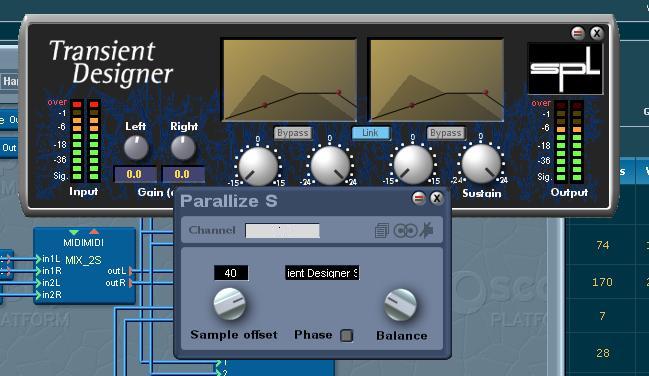Image resolution: width=649 pixels, height=376 pixels.
Task: Click the plug connector icon in Parallize S
Action: pyautogui.click(x=426, y=230)
